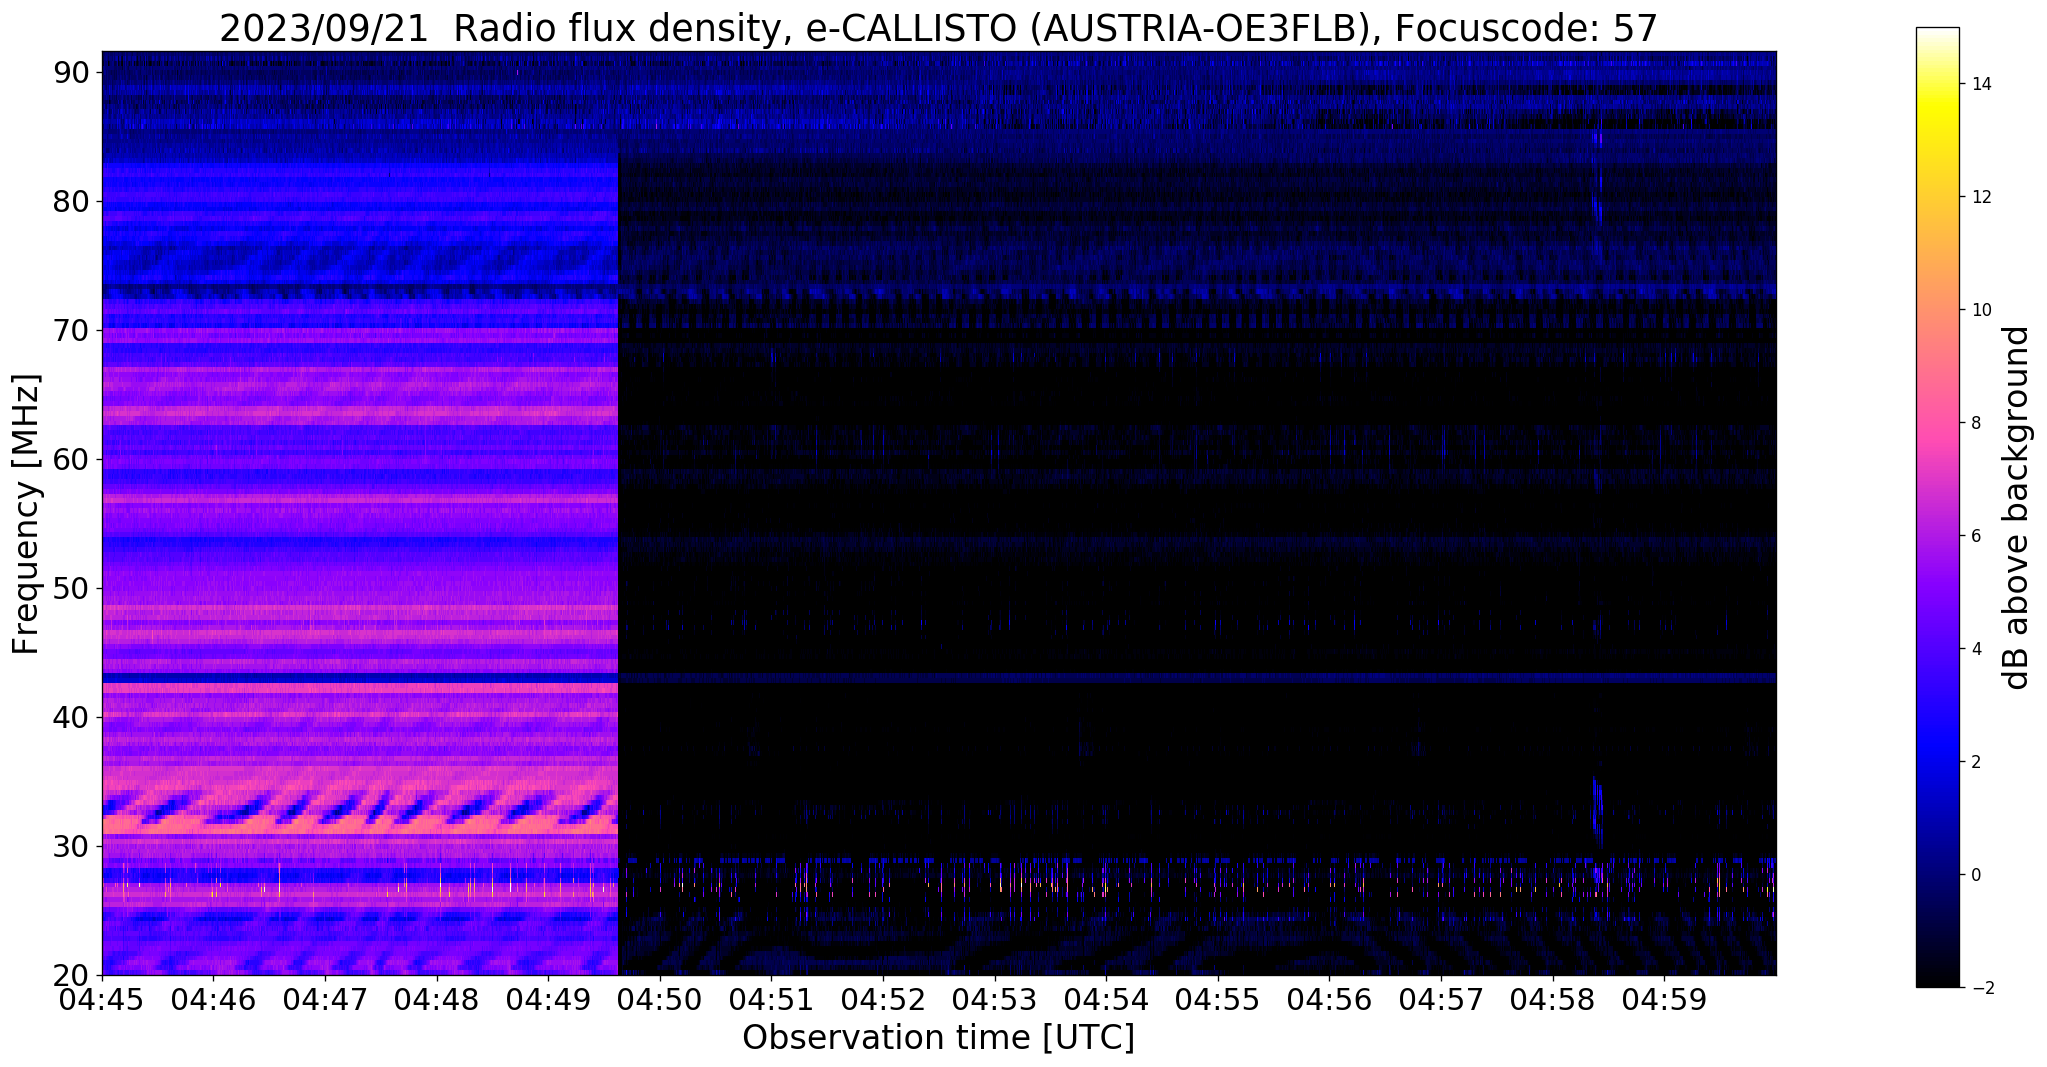This screenshot has width=2047, height=1067.
Task: Click the 04:50 time tick label
Action: tap(660, 999)
